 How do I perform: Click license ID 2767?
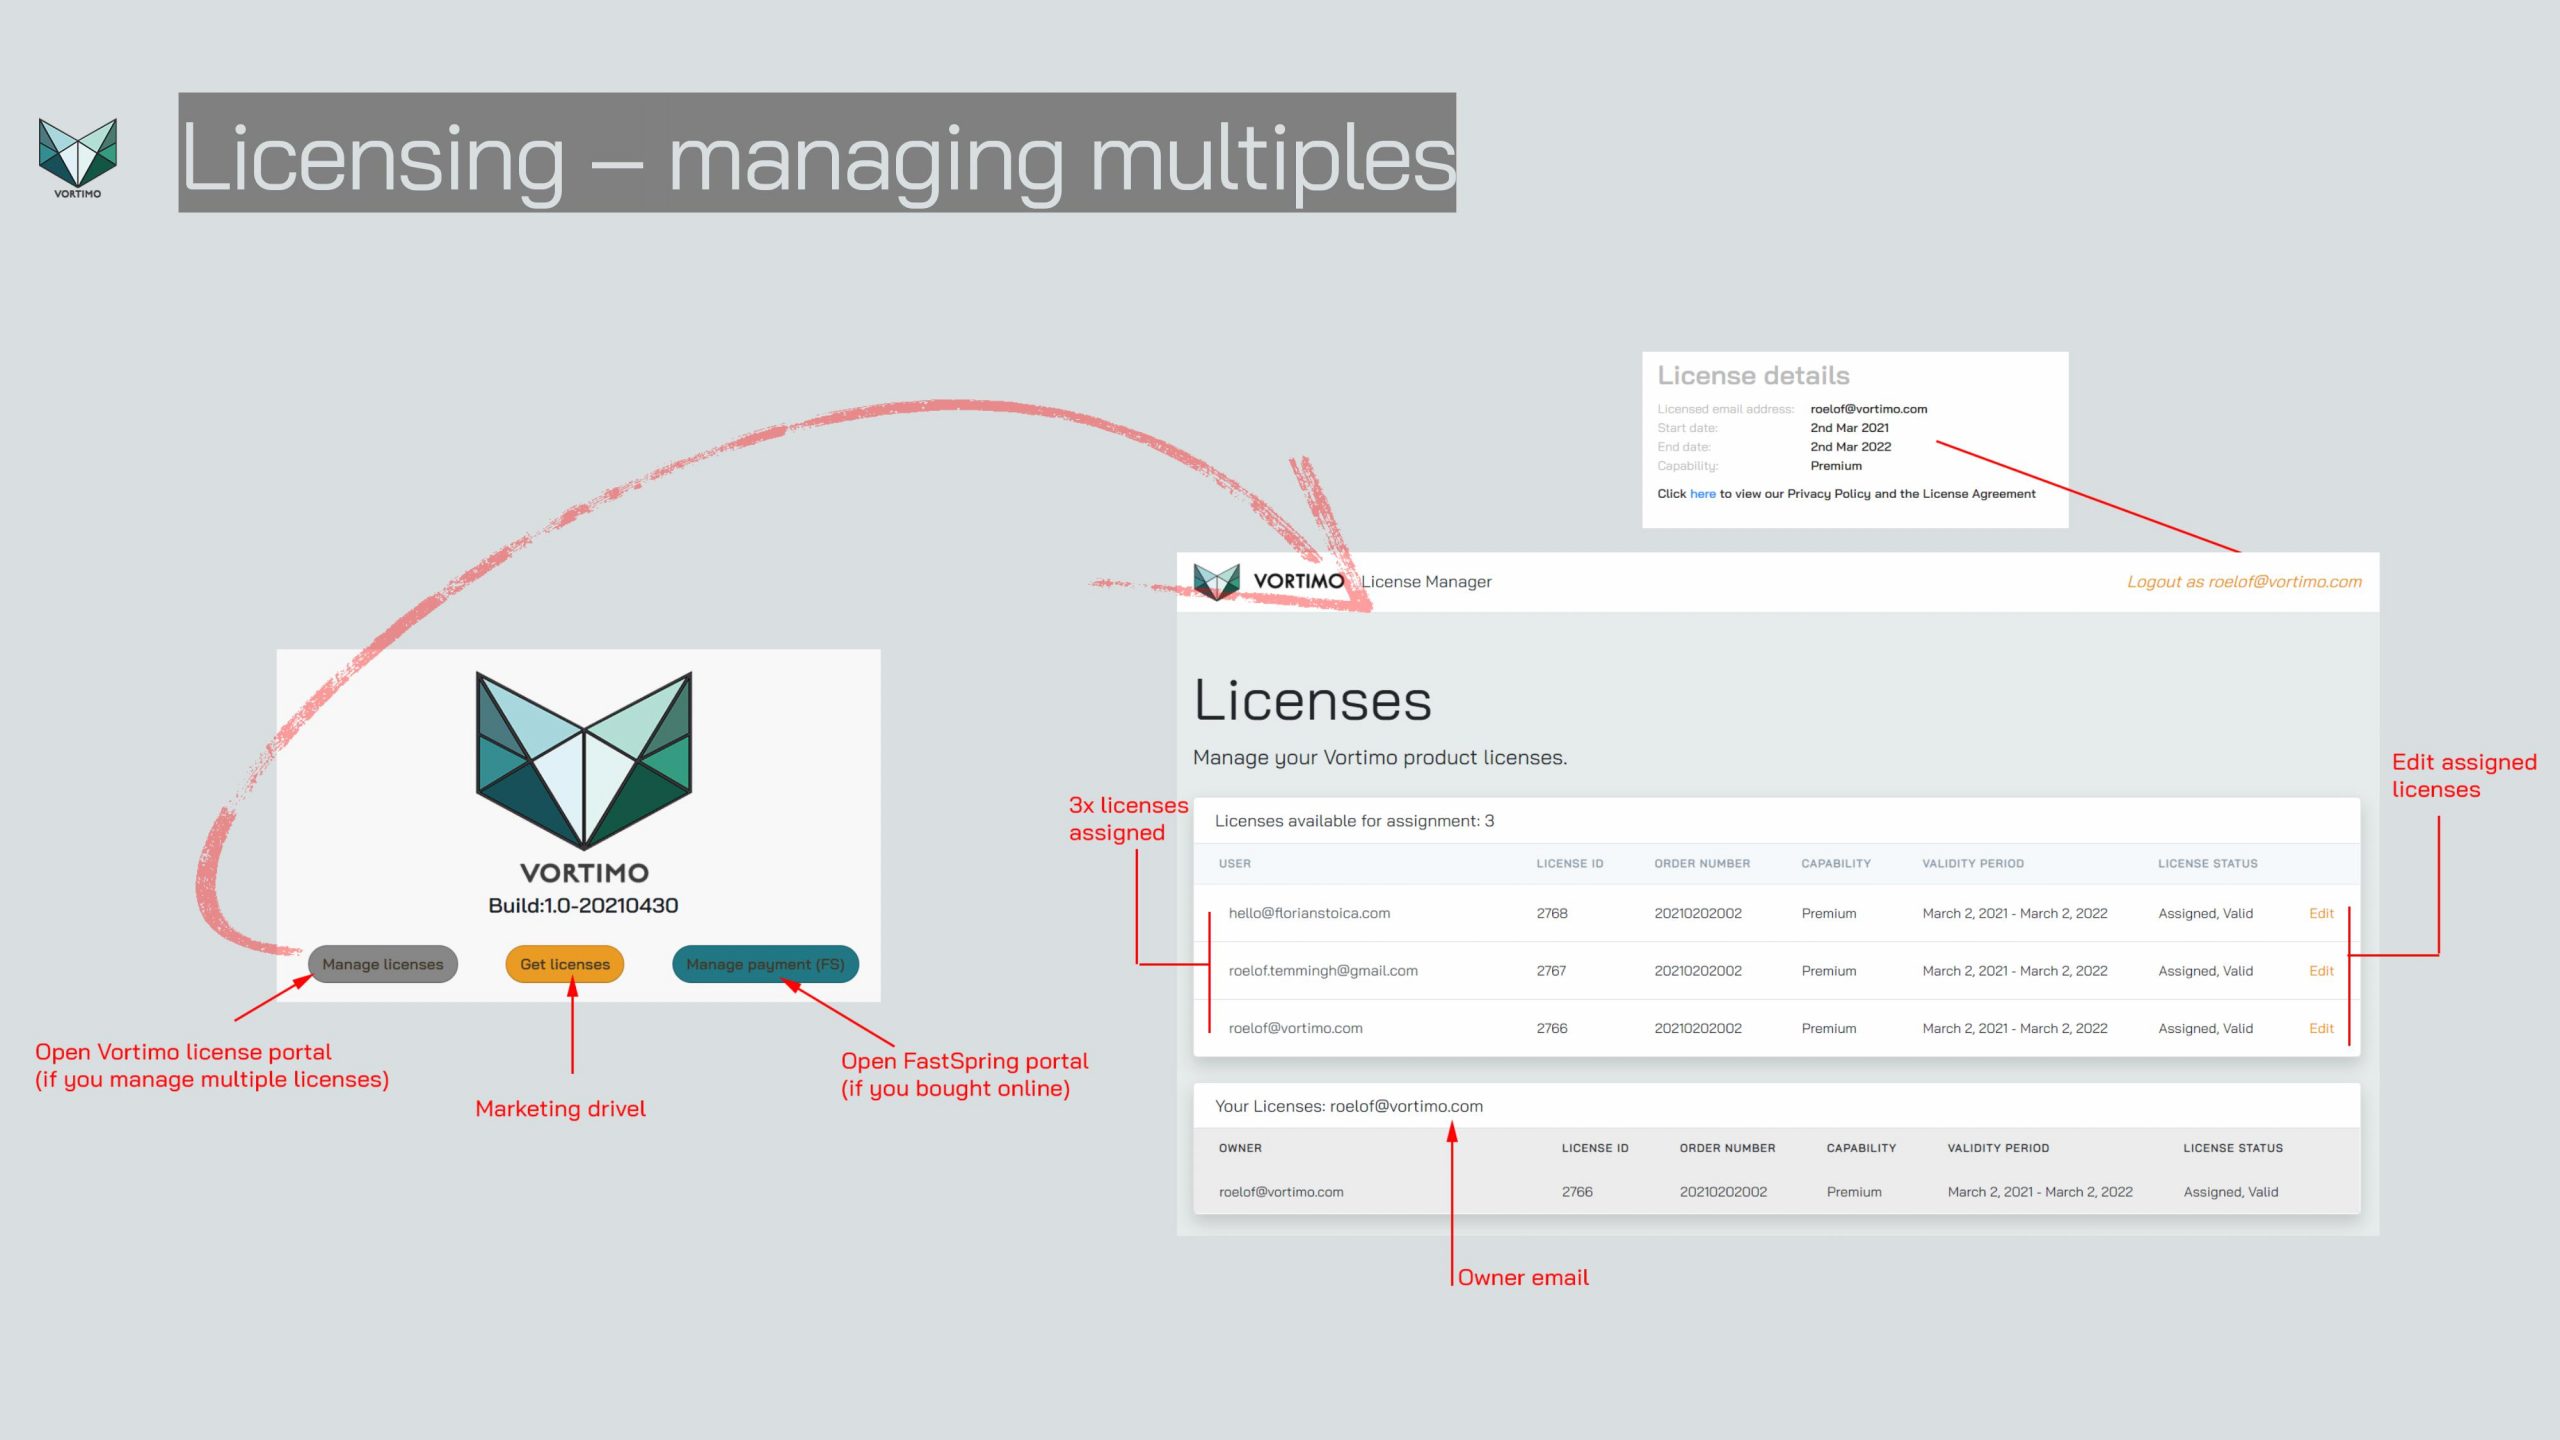click(x=1552, y=971)
